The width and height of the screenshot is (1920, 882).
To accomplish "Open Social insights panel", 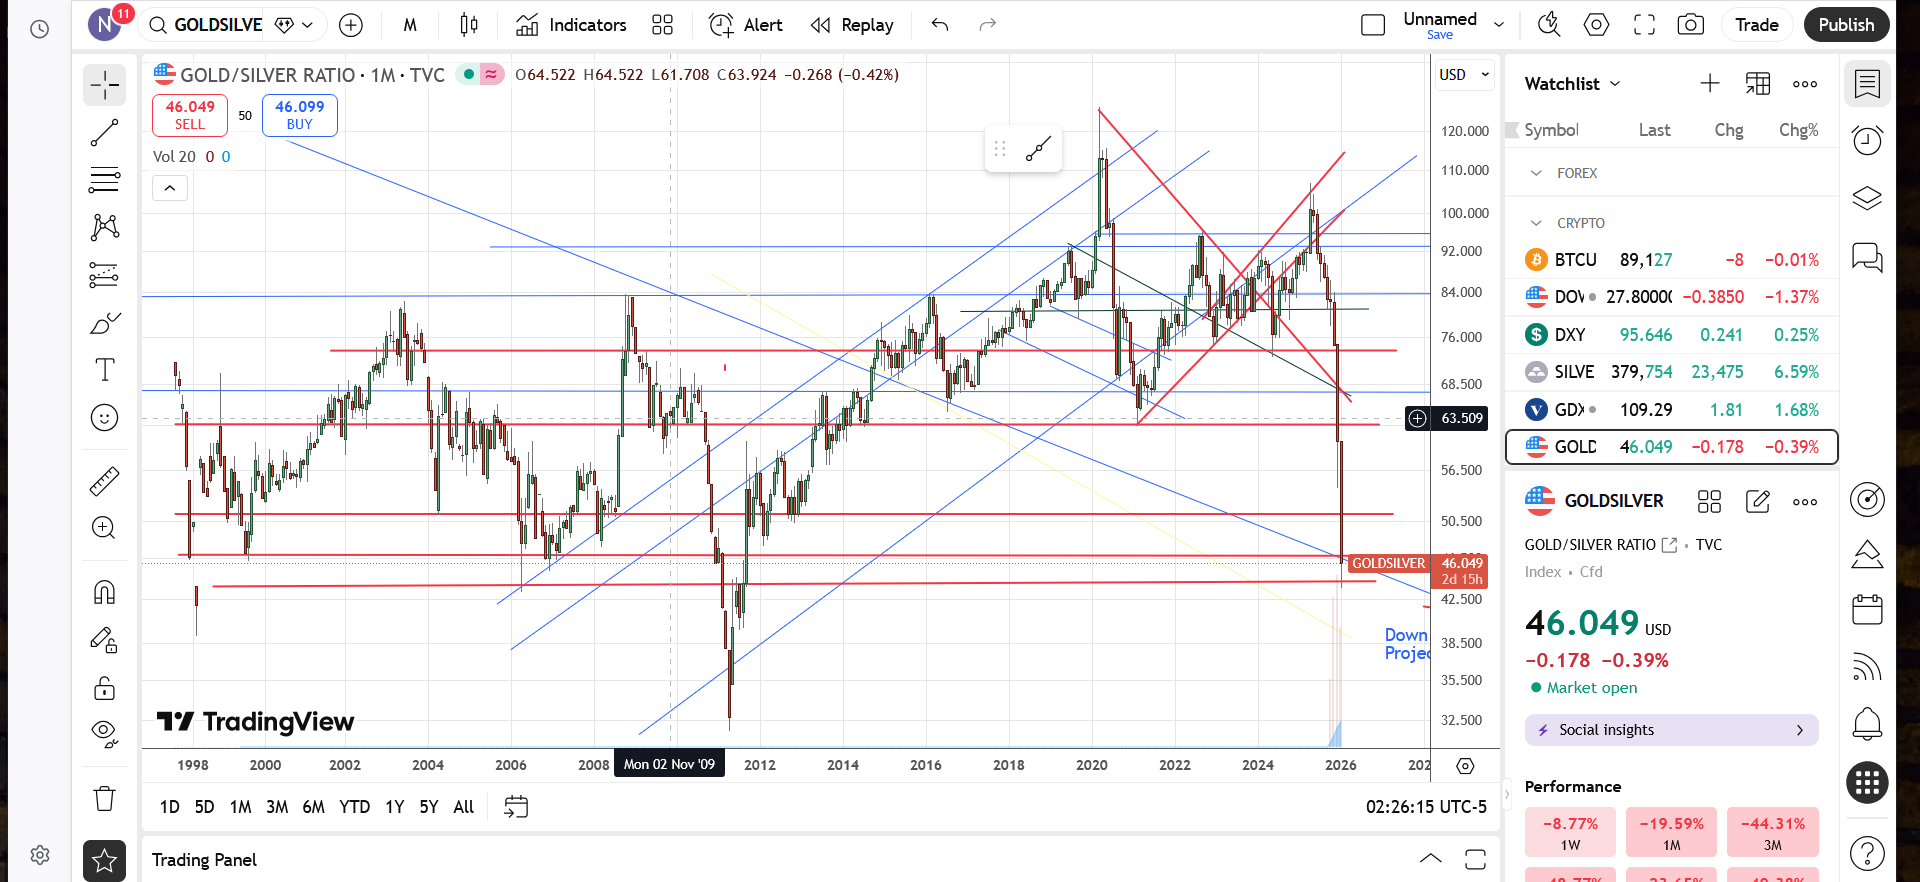I will click(x=1672, y=730).
